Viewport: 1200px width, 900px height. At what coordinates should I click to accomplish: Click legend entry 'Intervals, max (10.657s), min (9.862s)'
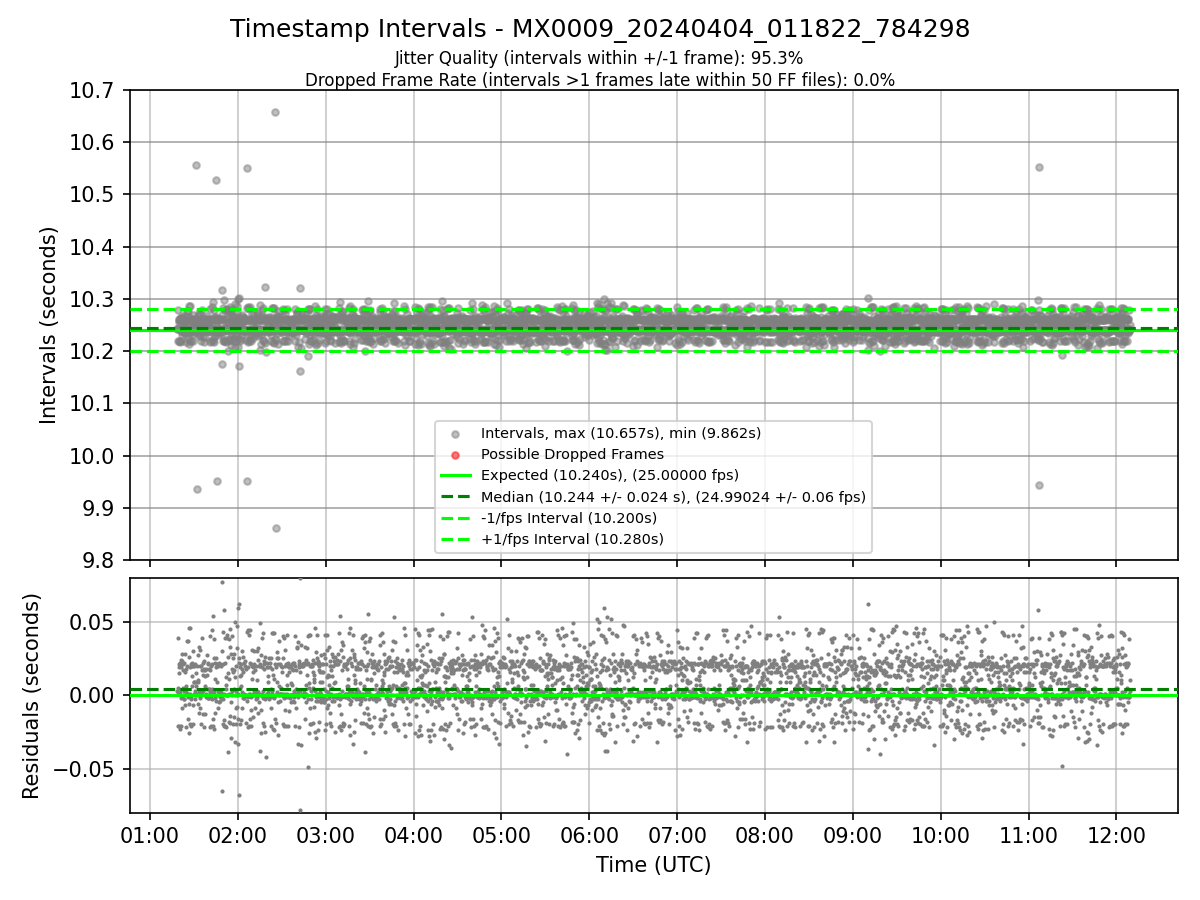[x=621, y=433]
